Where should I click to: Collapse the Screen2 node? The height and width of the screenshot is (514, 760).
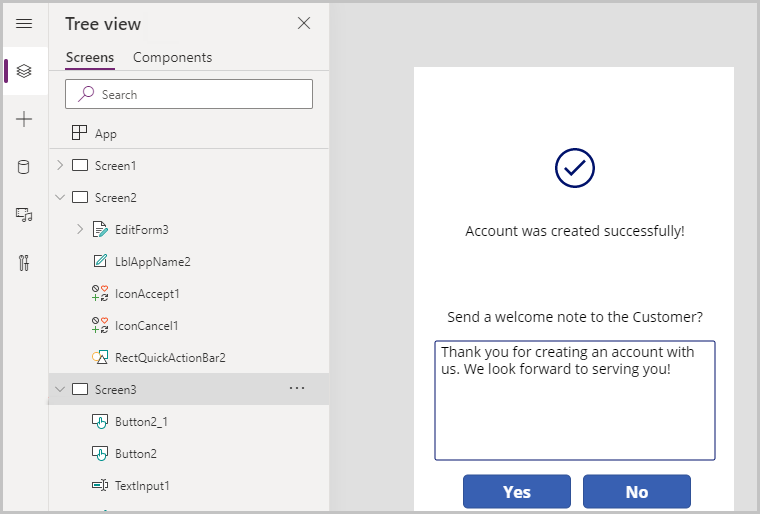[60, 197]
